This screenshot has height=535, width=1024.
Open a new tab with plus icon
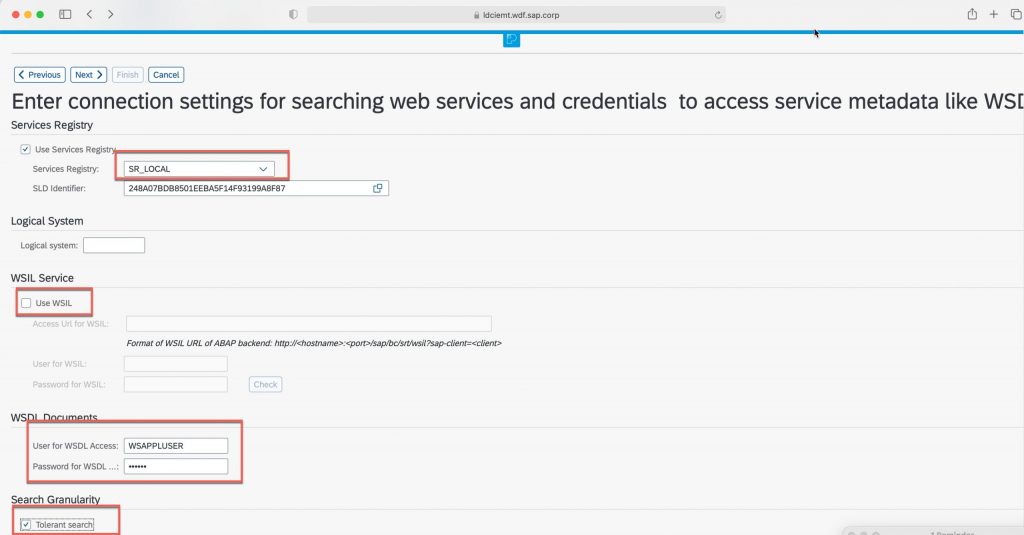click(x=993, y=14)
